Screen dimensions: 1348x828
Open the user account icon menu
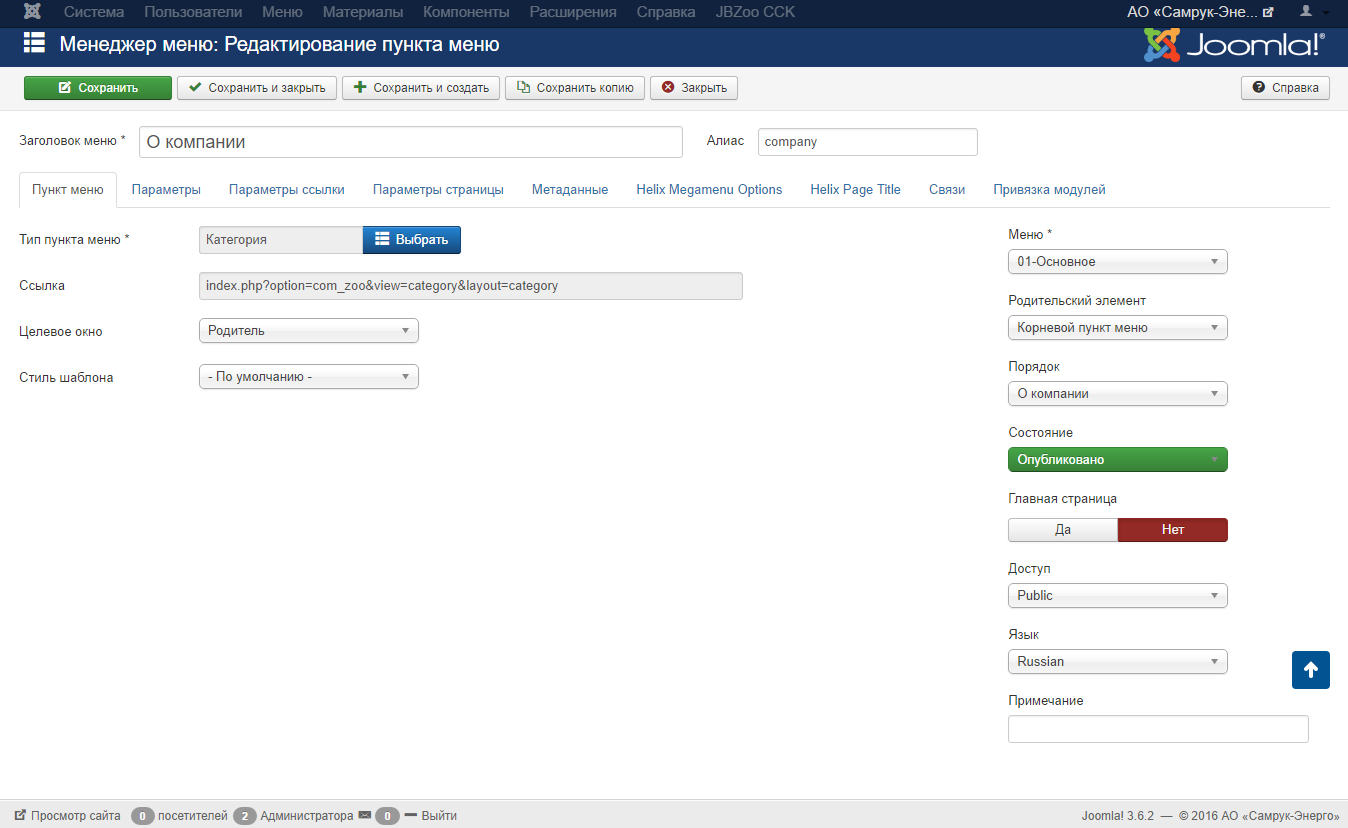coord(1311,12)
